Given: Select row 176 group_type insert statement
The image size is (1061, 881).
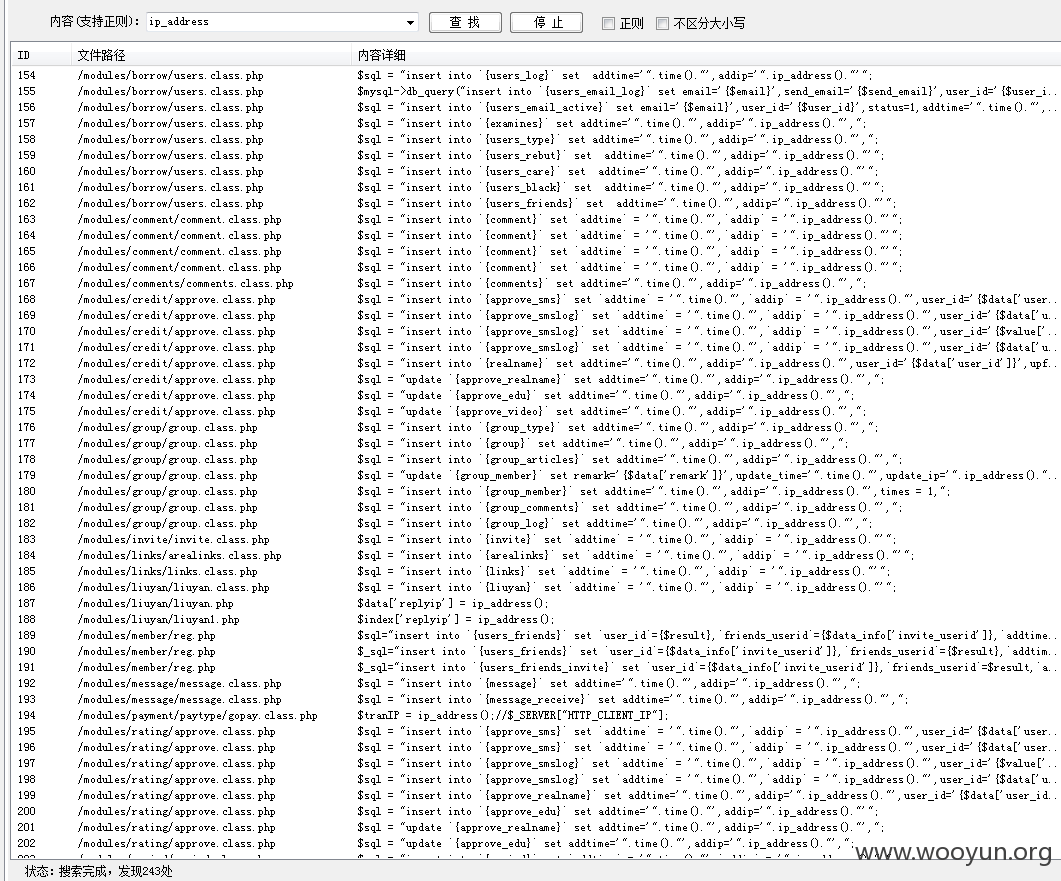Looking at the screenshot, I should [618, 428].
